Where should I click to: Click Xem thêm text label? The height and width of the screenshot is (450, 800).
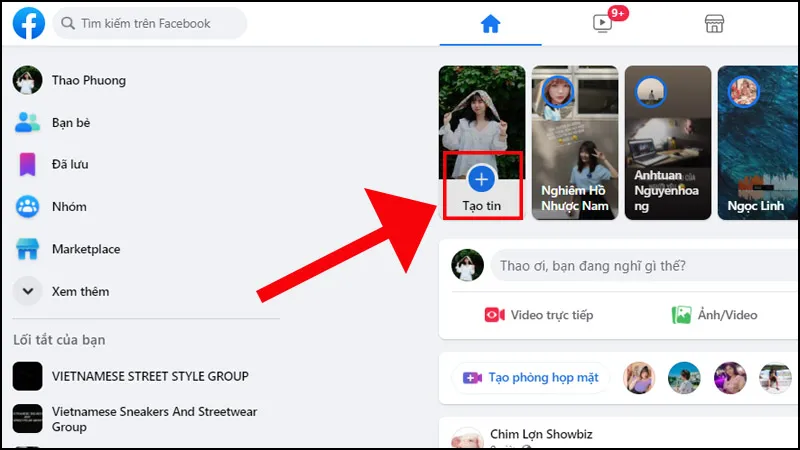coord(81,291)
